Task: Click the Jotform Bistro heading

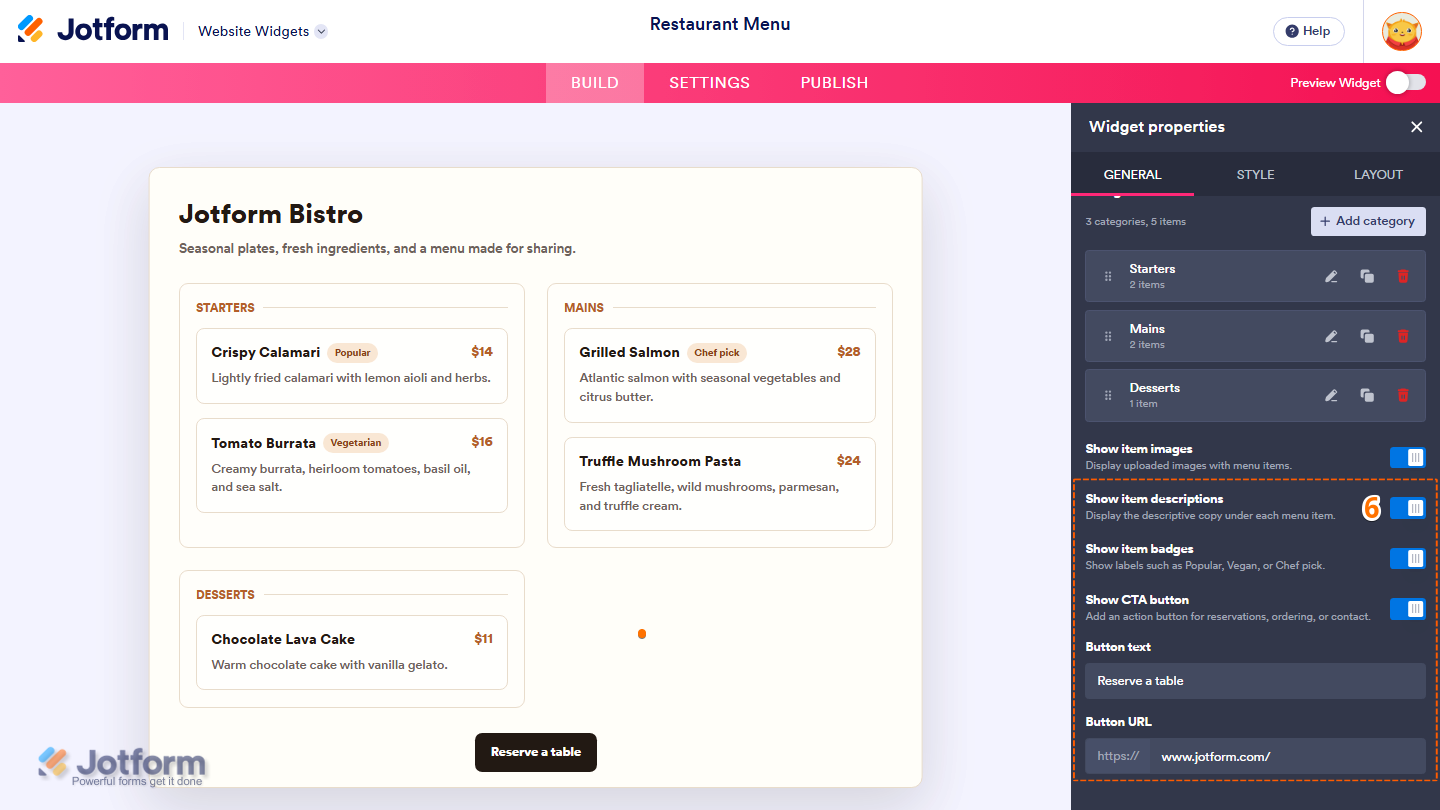Action: click(271, 214)
